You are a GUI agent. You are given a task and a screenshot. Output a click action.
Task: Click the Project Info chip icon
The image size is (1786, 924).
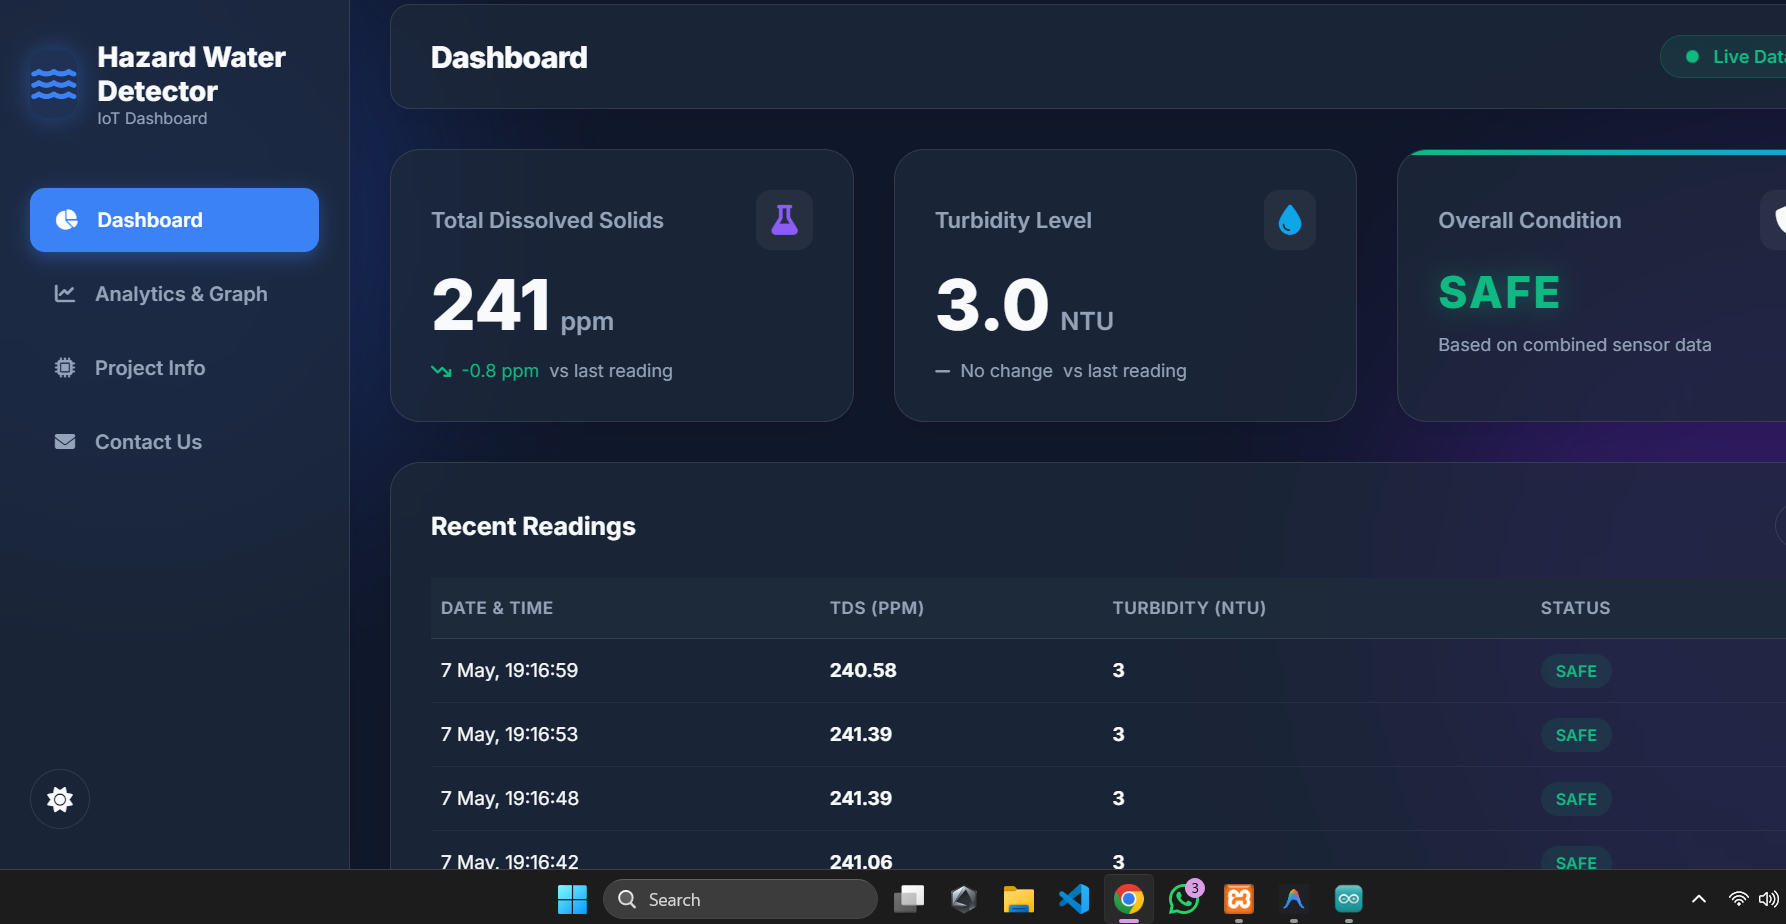click(65, 368)
